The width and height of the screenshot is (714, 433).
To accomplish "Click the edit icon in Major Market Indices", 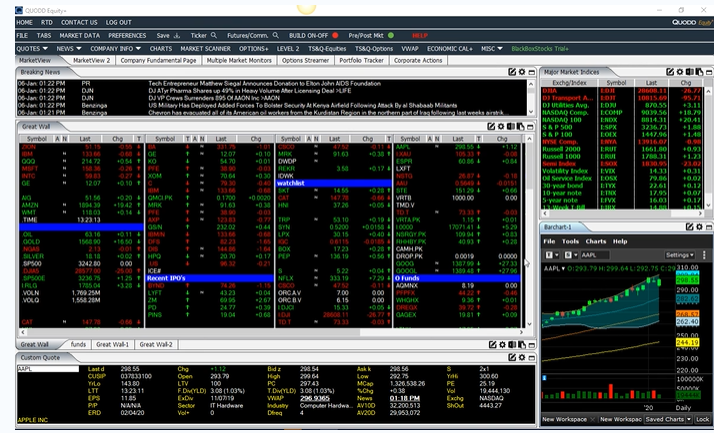I will pyautogui.click(x=670, y=72).
